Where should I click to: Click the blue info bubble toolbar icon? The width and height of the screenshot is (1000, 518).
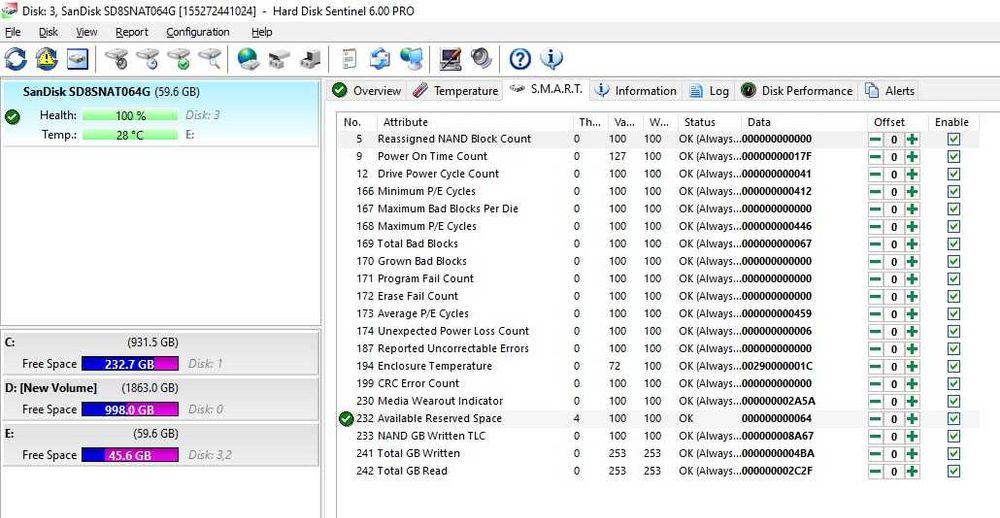click(x=551, y=59)
